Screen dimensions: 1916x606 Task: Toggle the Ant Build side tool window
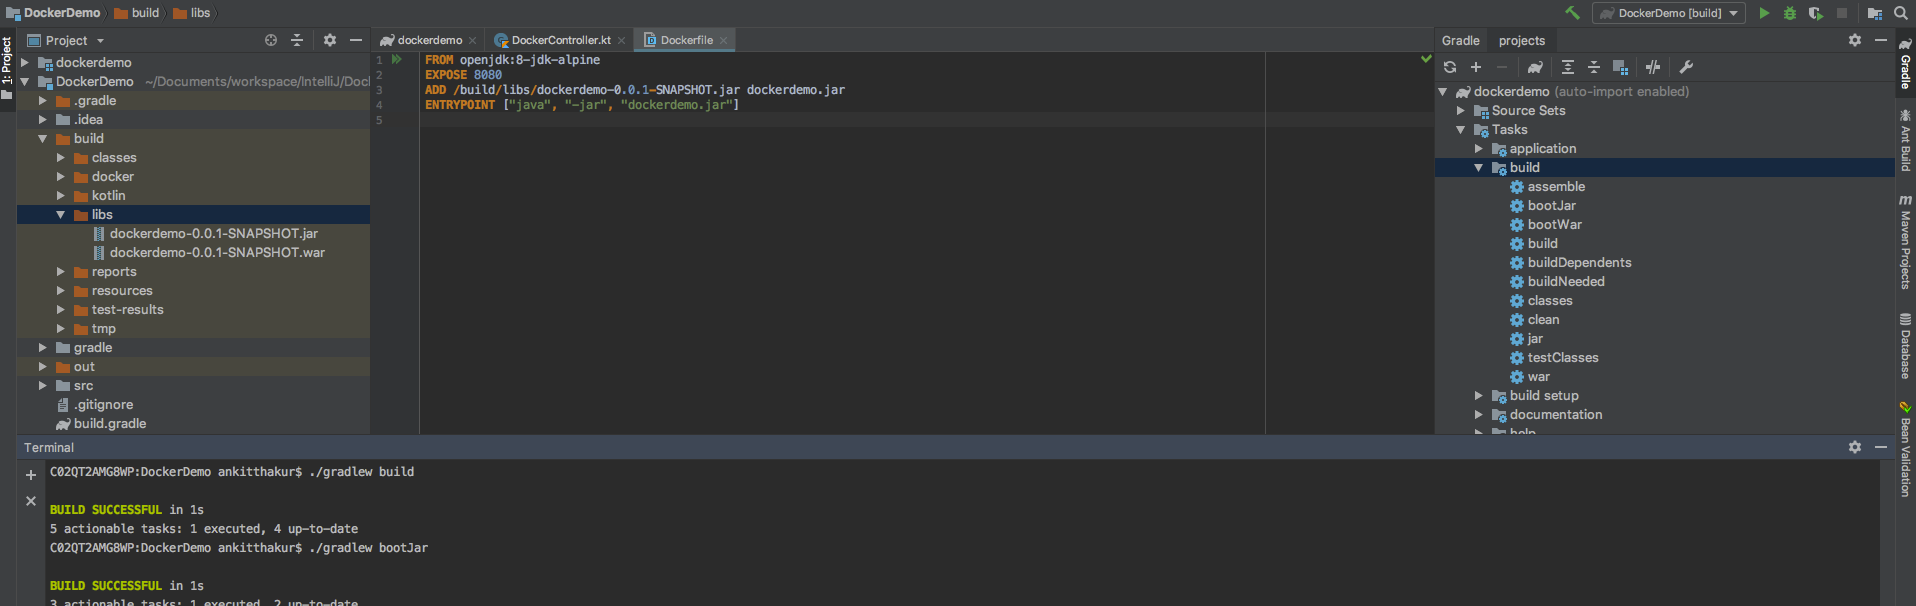pos(1906,140)
